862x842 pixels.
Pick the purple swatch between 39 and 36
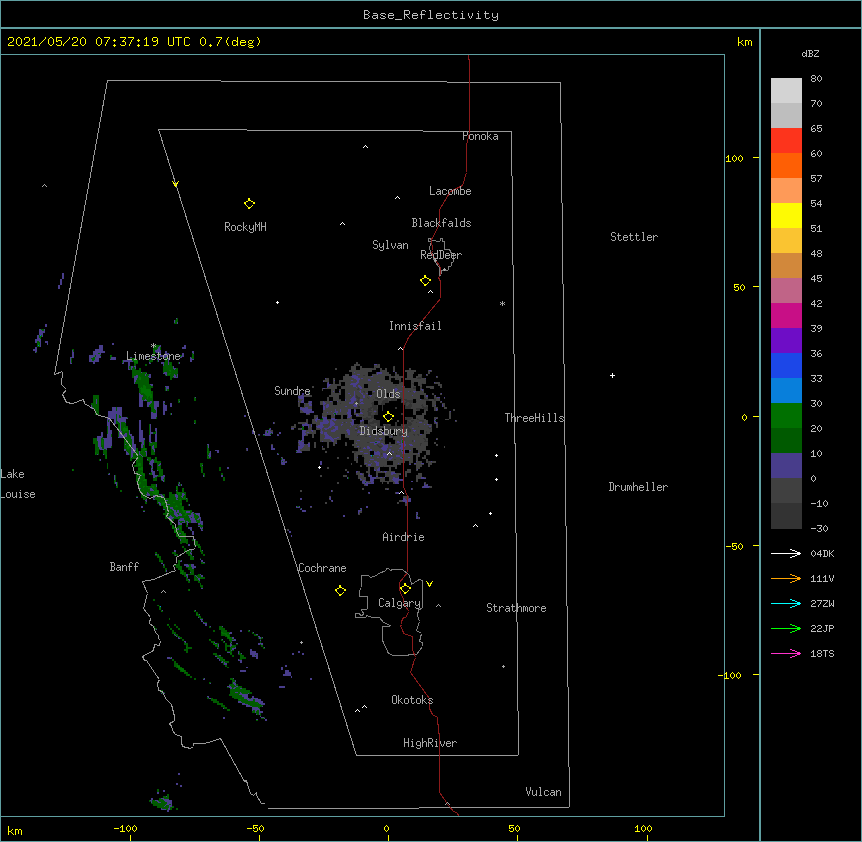pos(786,340)
